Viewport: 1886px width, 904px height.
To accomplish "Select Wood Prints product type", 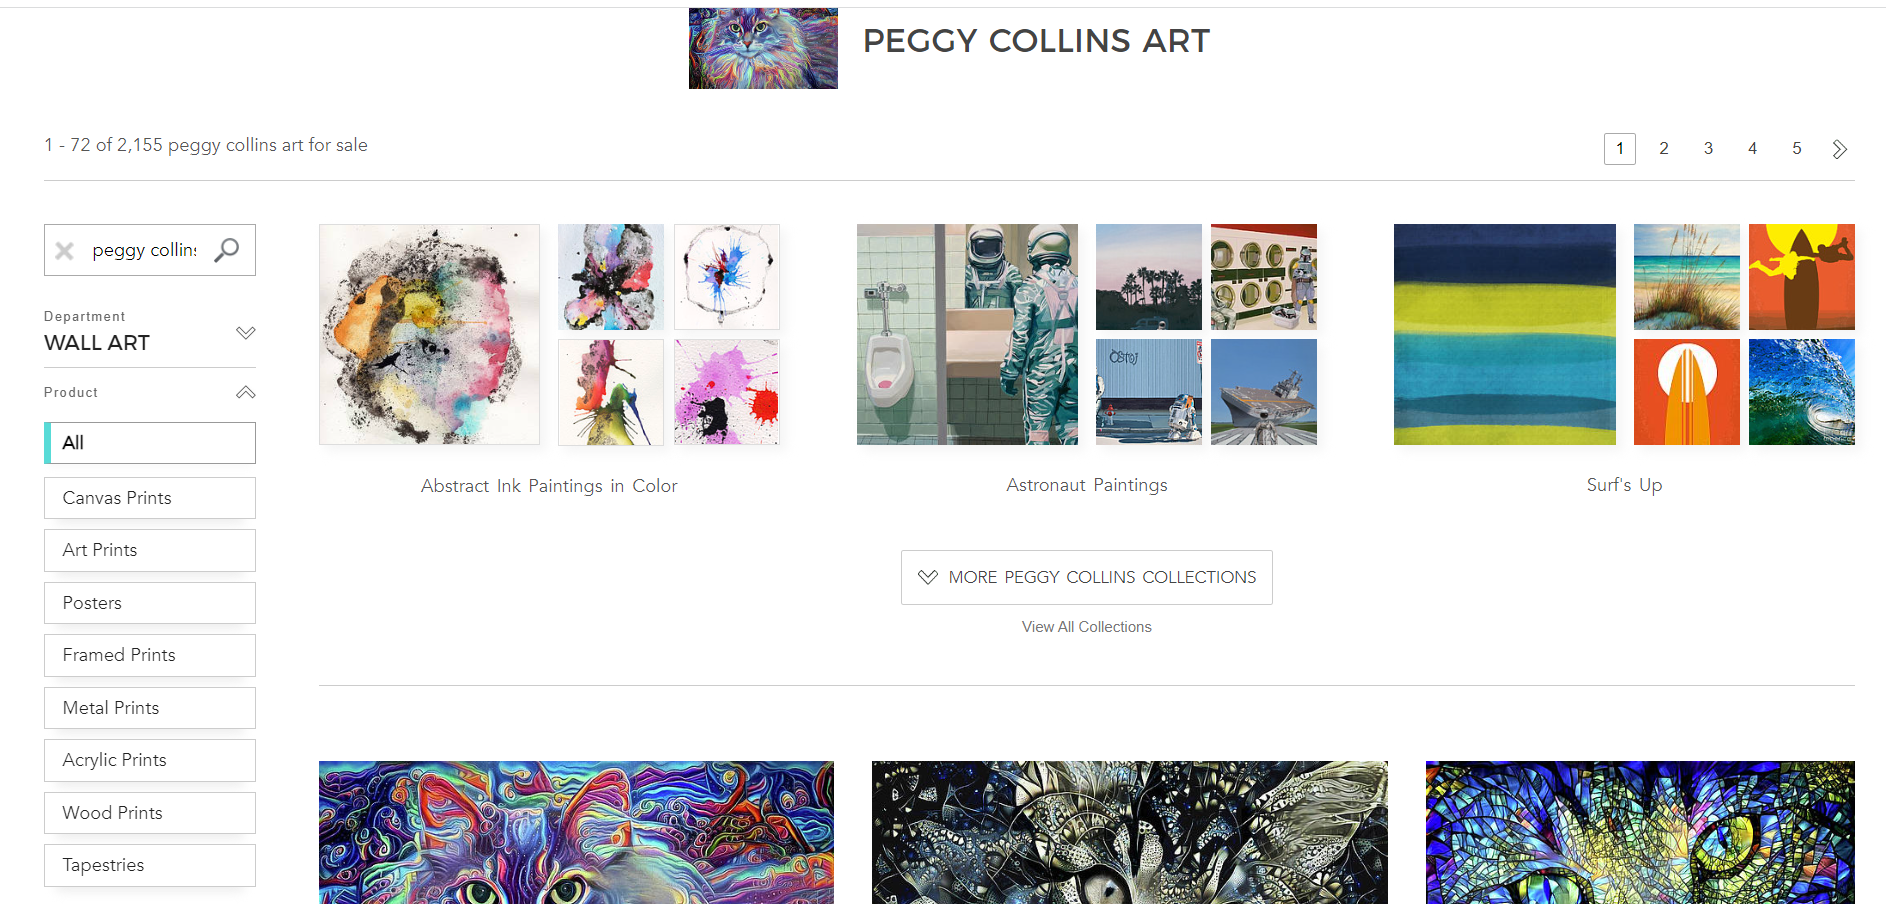I will (x=150, y=813).
